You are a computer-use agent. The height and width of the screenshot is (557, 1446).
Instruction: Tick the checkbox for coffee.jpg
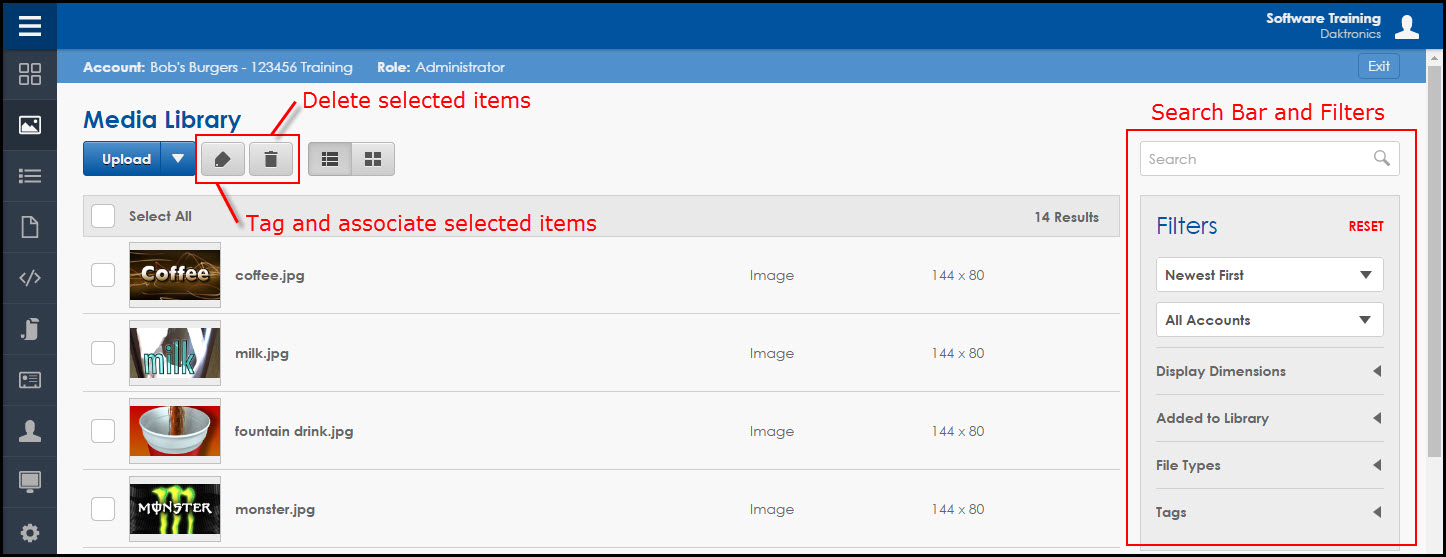(x=103, y=275)
